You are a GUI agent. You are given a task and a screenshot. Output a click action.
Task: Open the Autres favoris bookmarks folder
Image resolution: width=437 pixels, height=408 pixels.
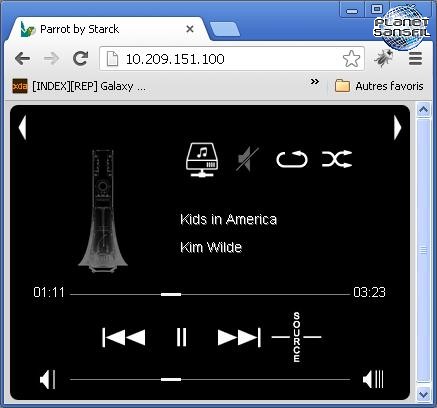[x=379, y=86]
